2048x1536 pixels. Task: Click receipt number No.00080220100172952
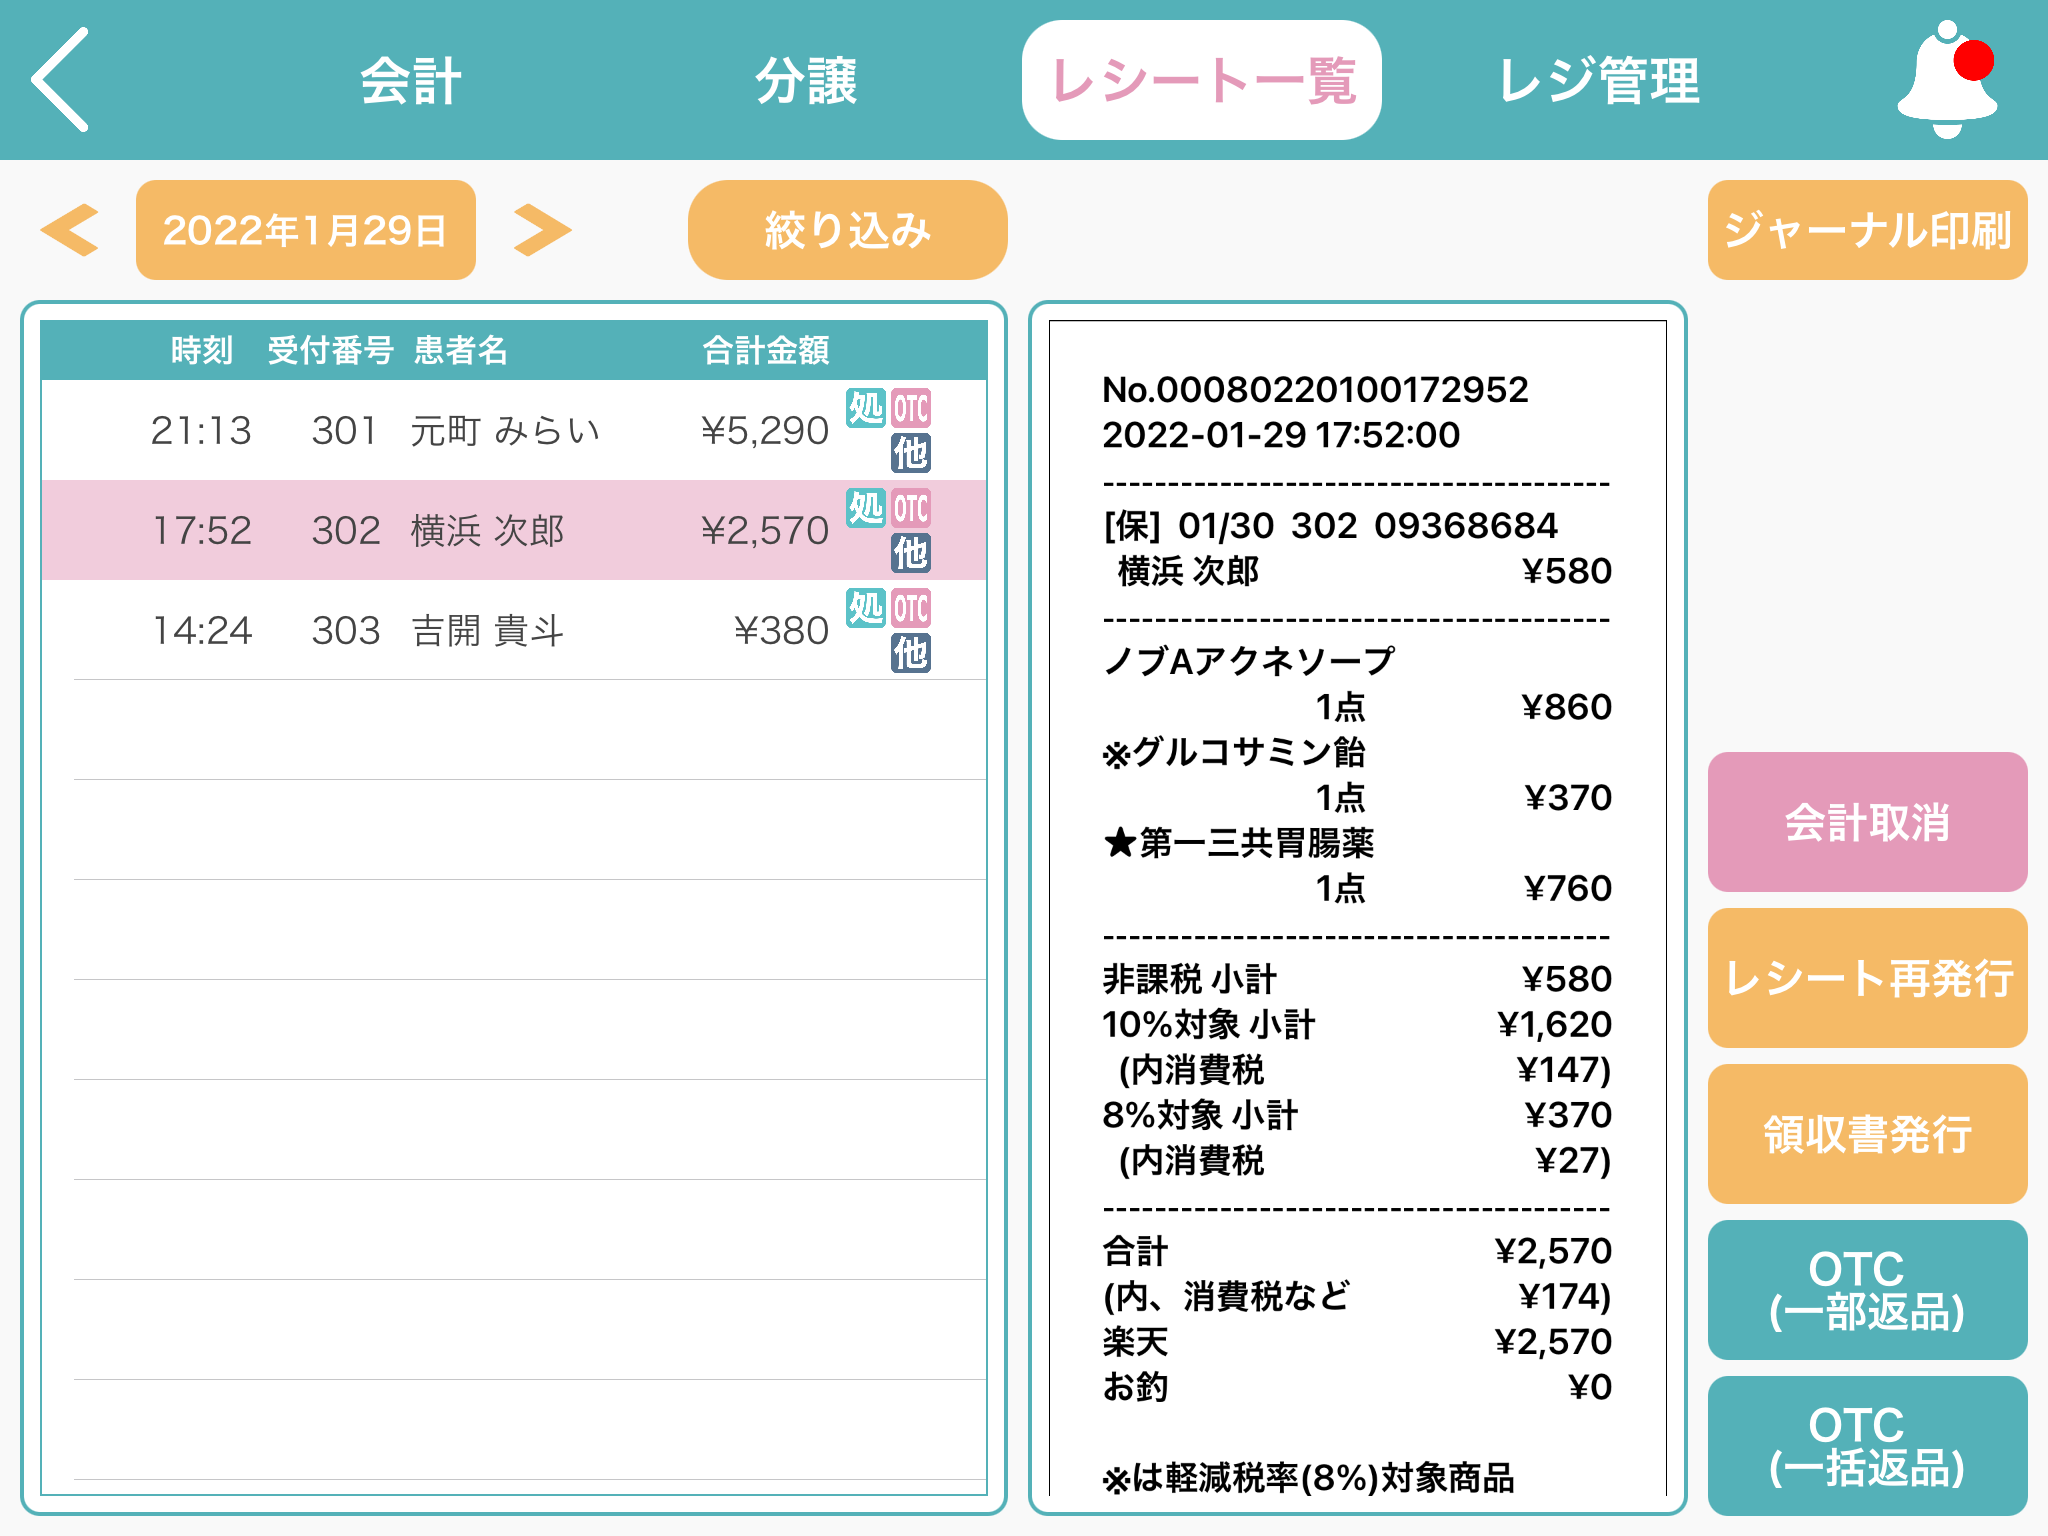[x=1315, y=390]
